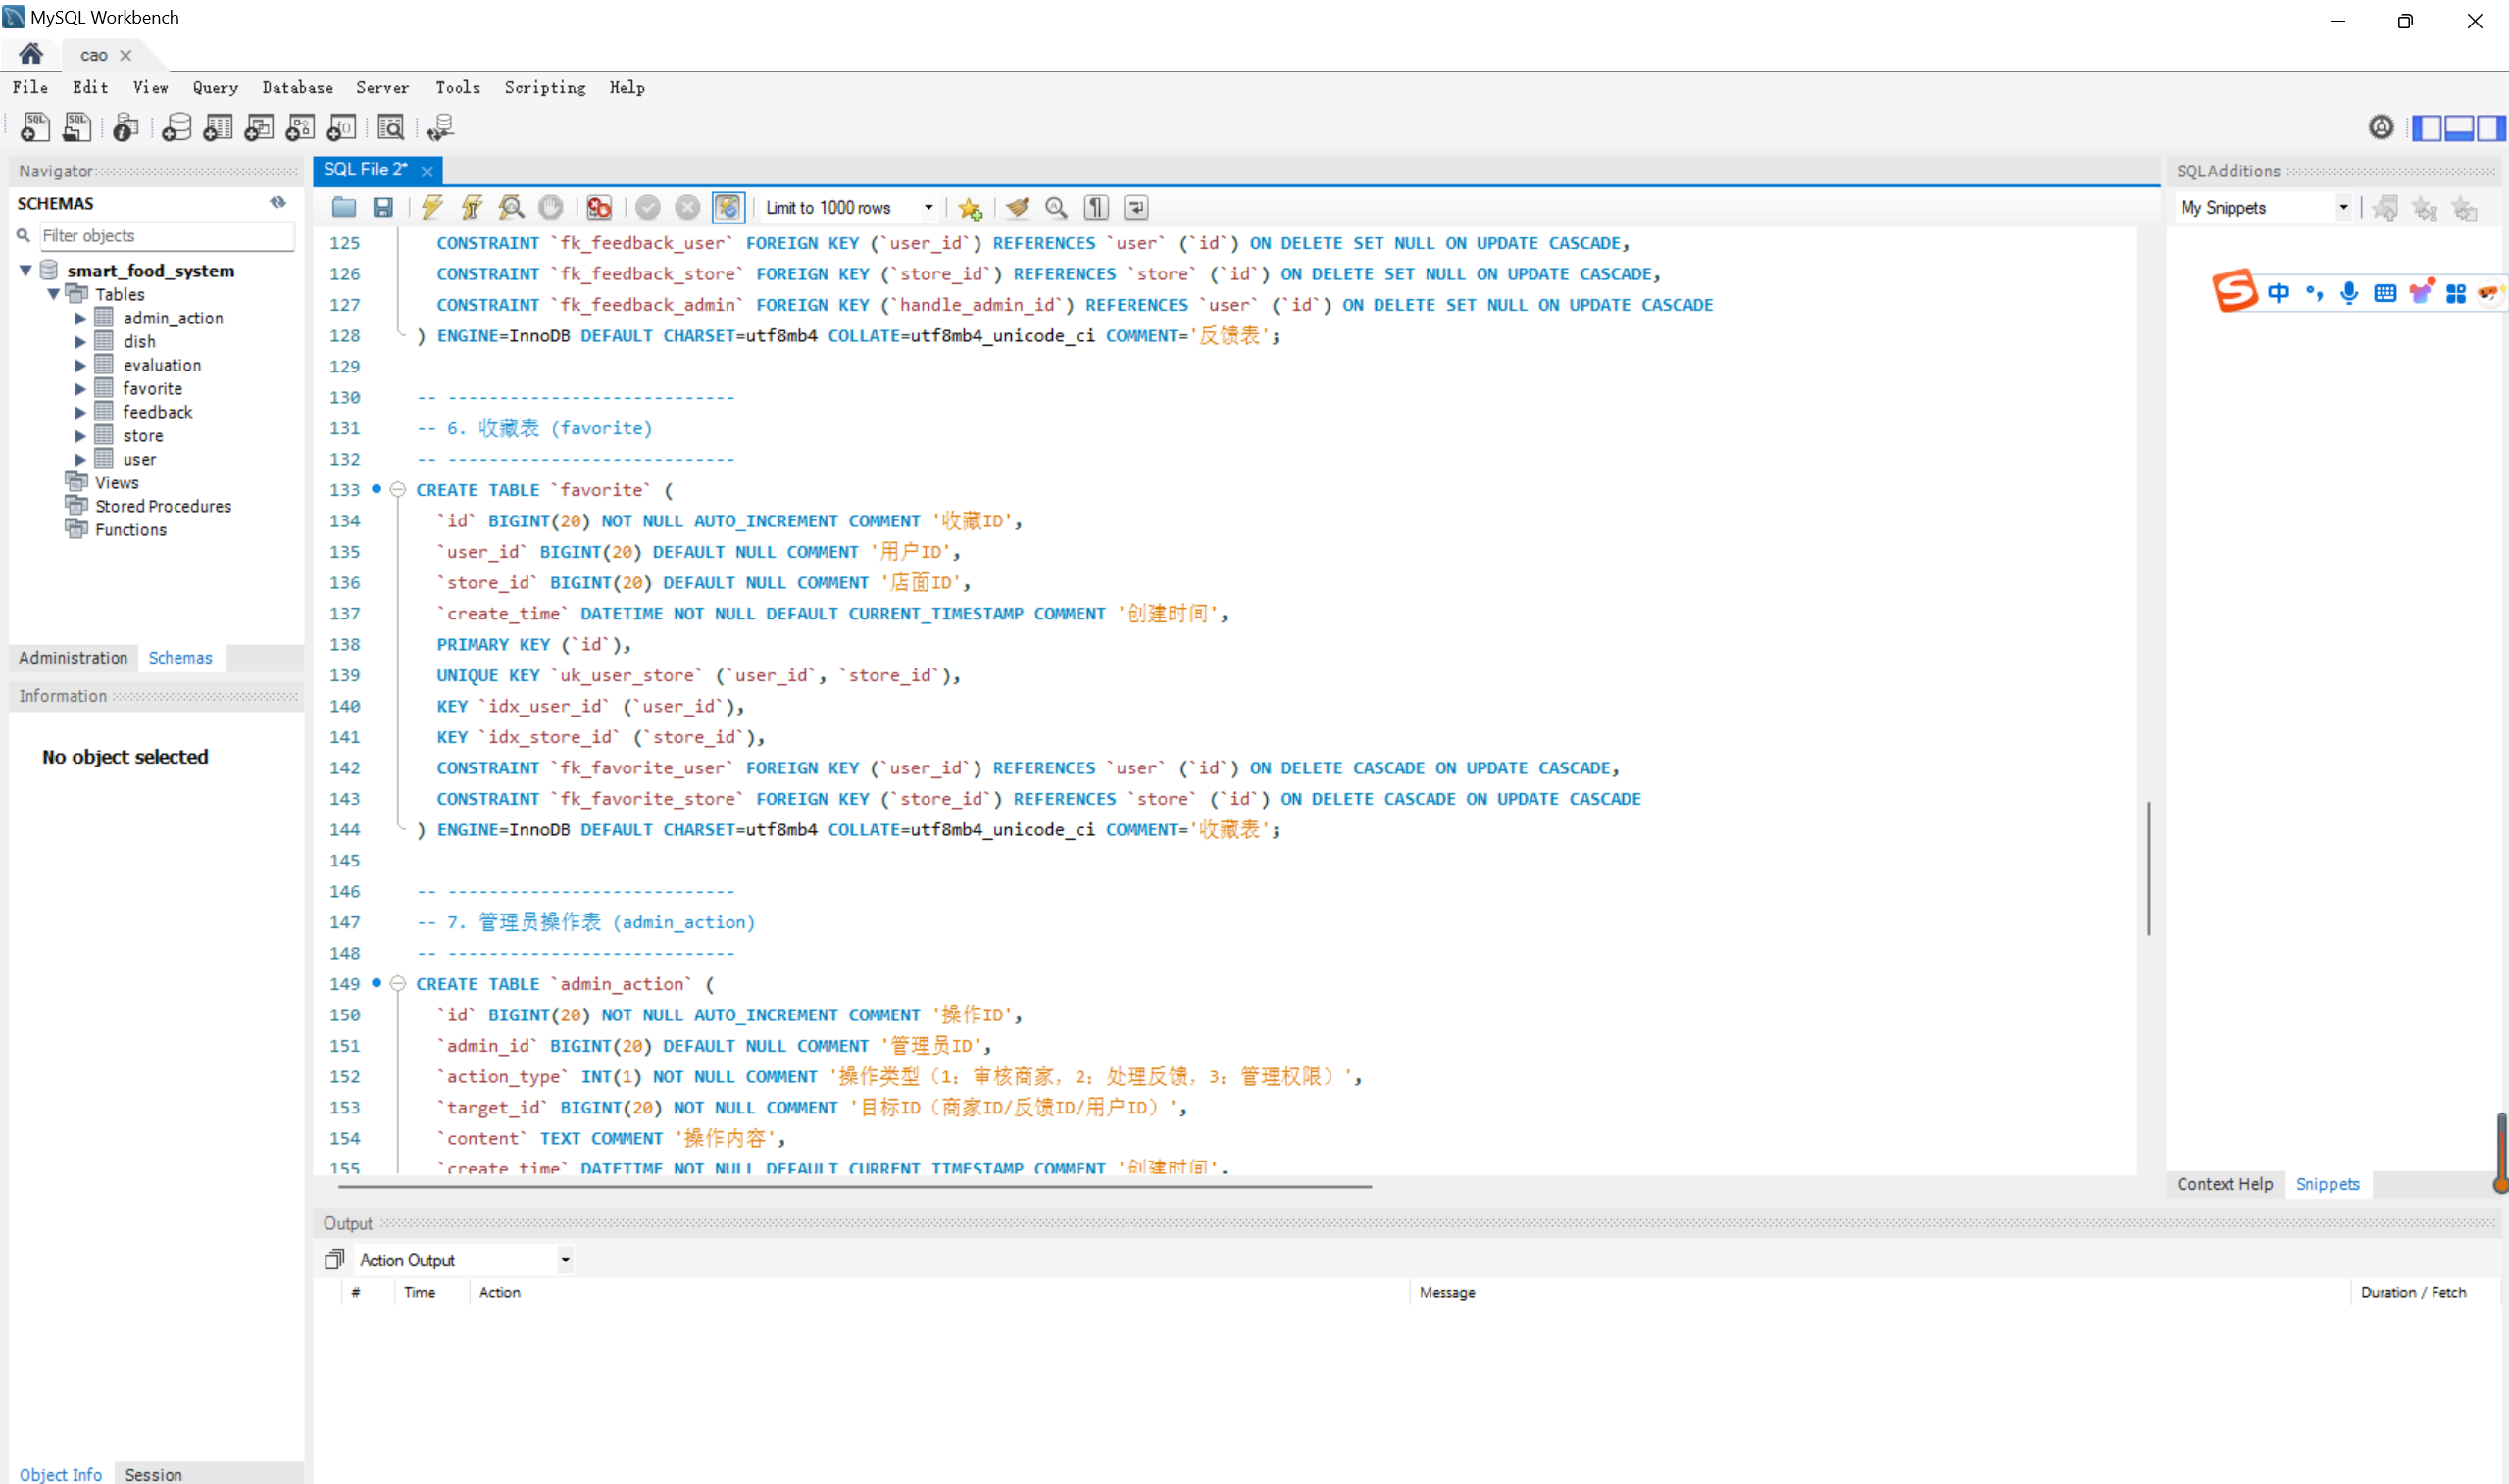Switch to the Session tab
This screenshot has width=2509, height=1484.
(x=153, y=1474)
